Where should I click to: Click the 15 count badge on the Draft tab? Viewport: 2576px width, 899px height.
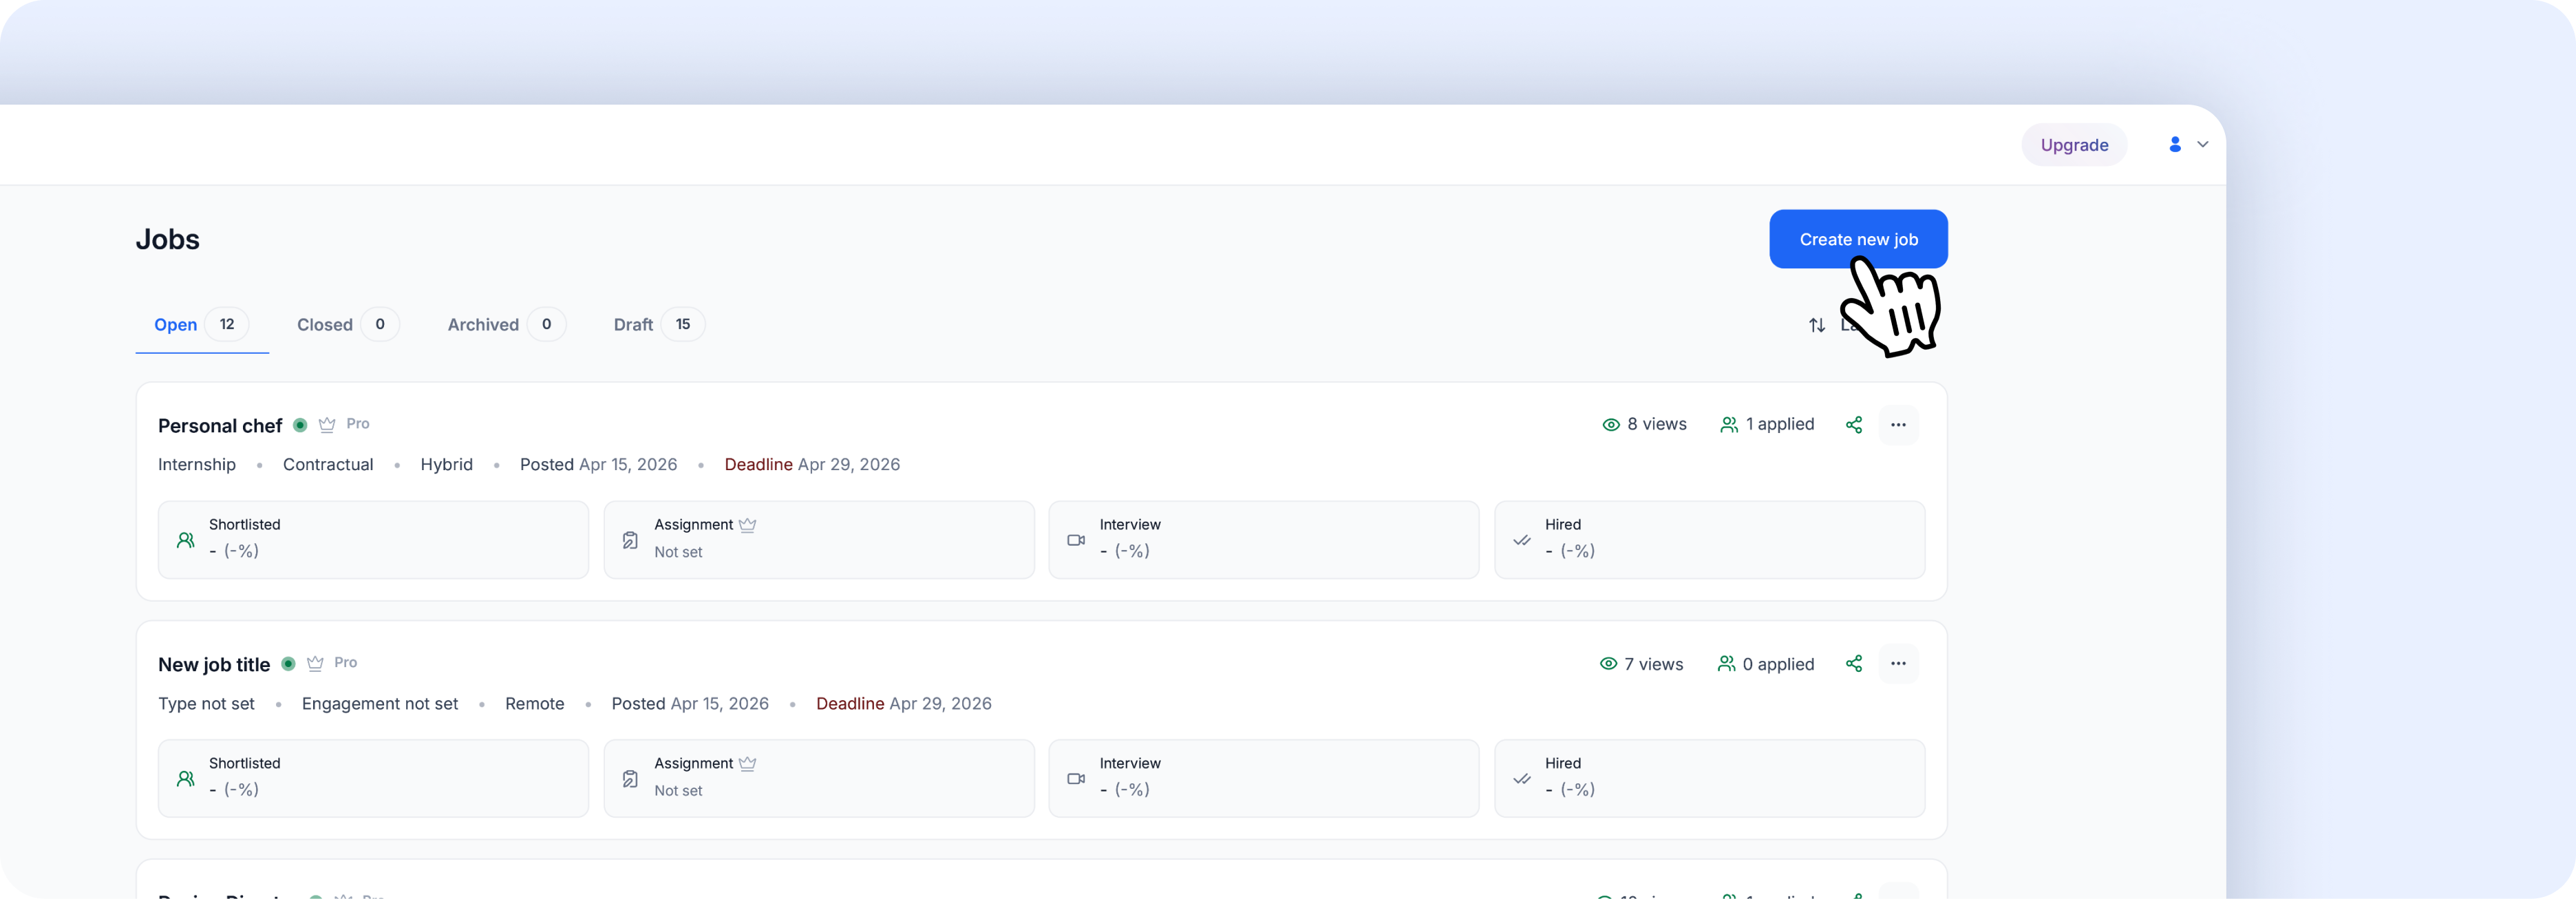pyautogui.click(x=683, y=324)
